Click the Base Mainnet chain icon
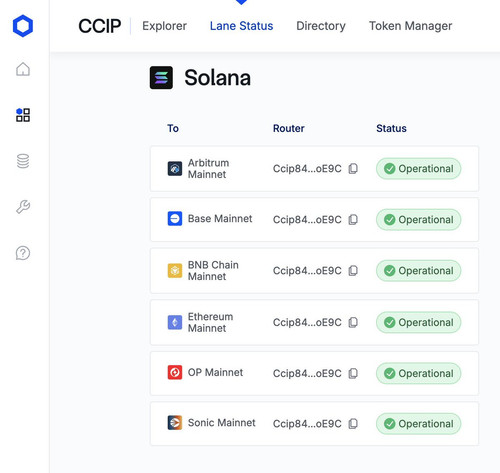The image size is (500, 473). click(175, 219)
